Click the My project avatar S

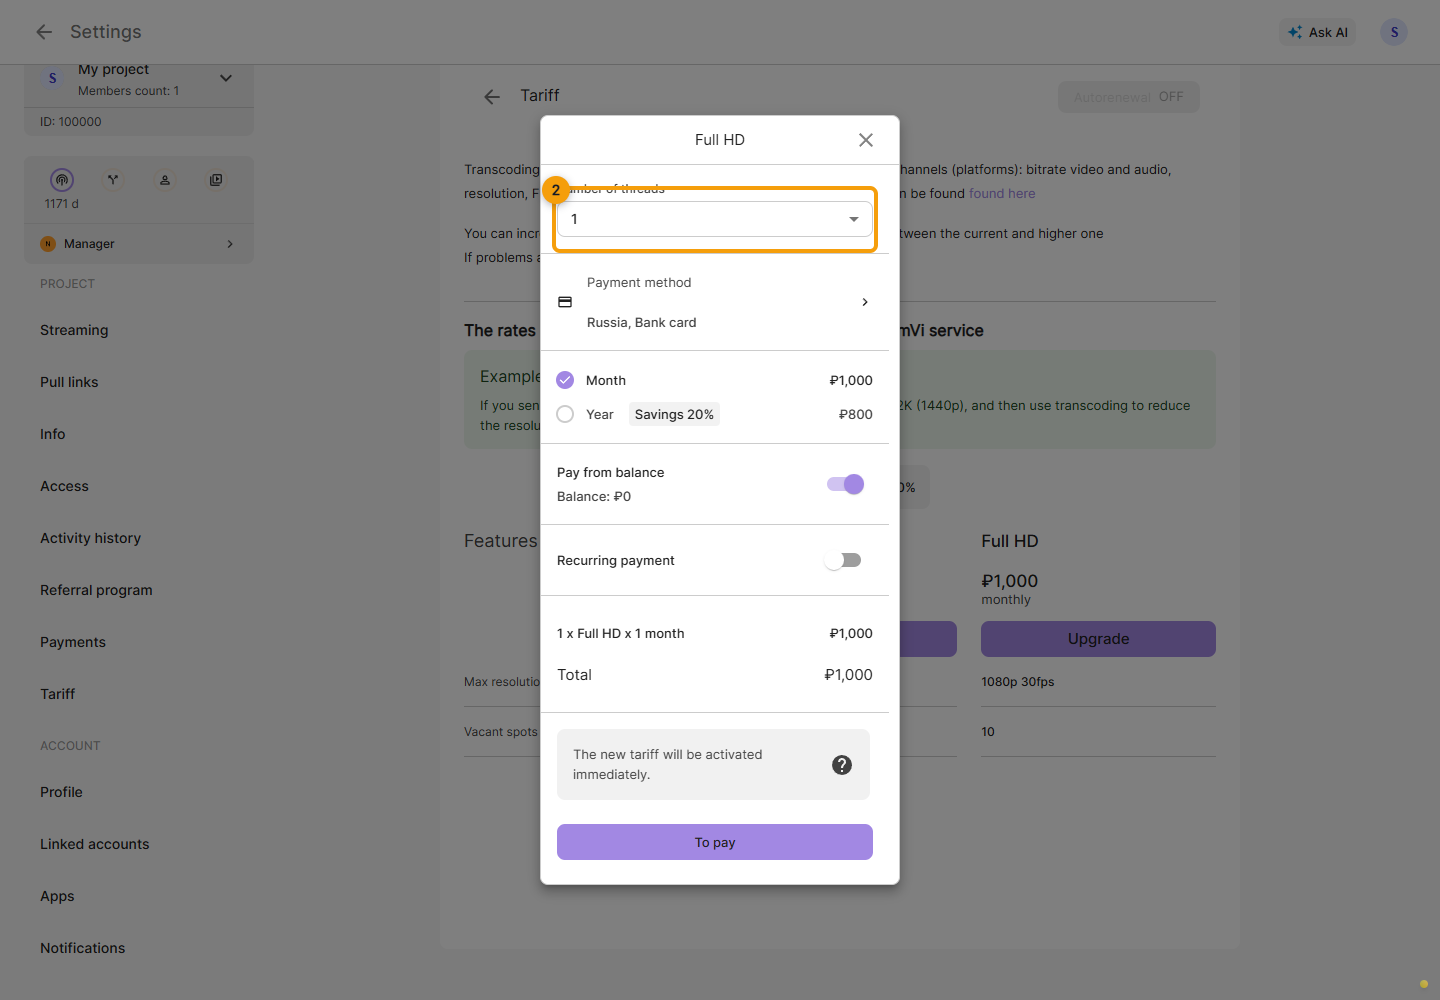[53, 78]
